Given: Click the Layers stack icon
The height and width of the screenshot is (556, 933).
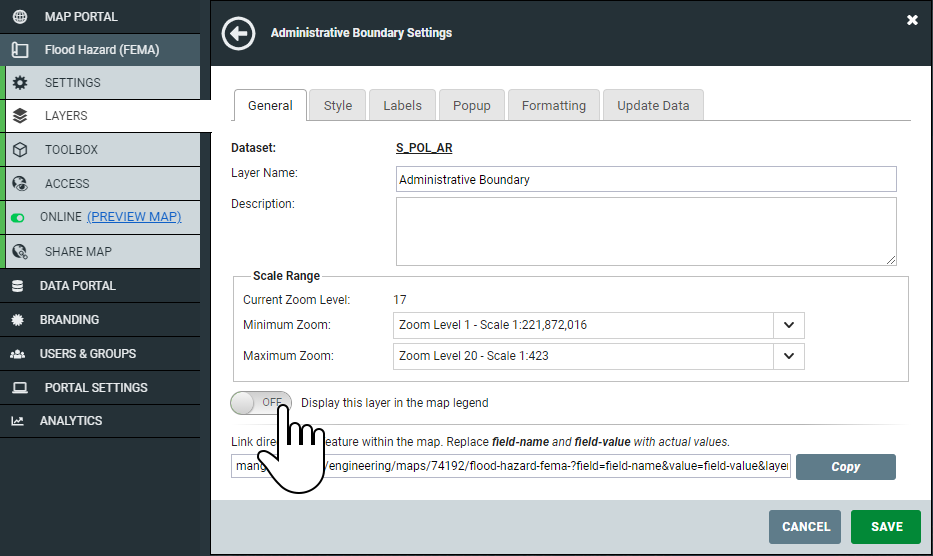Looking at the screenshot, I should [20, 116].
